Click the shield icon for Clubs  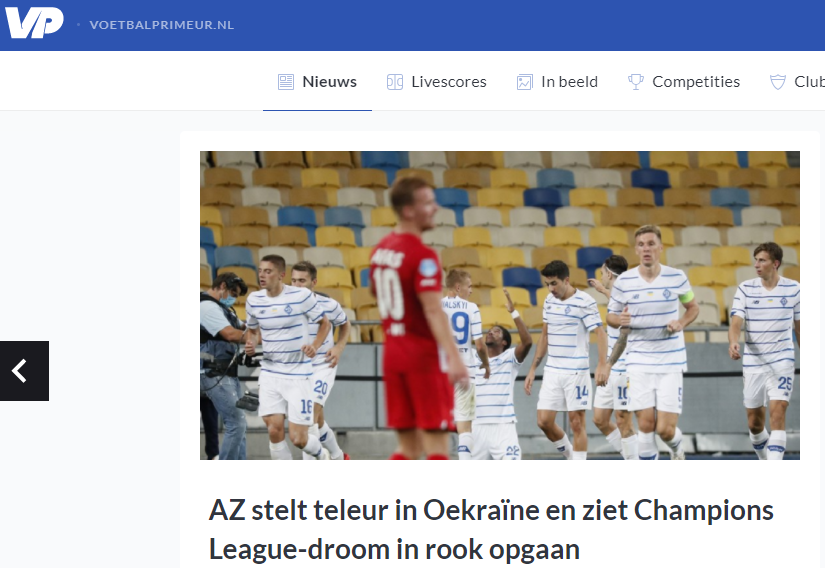[778, 82]
